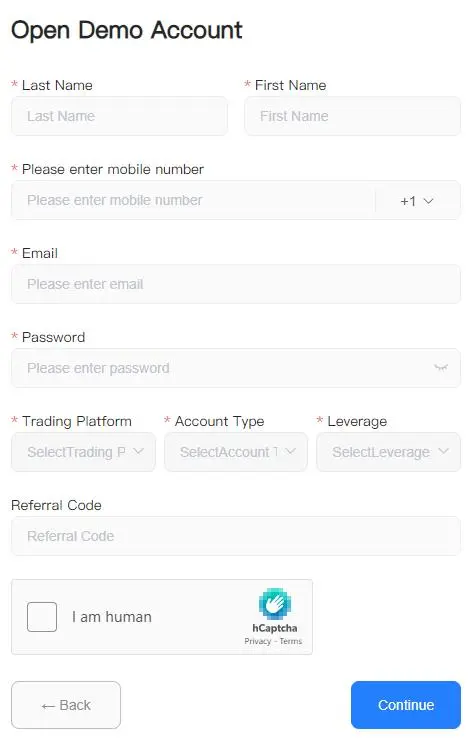Open the Account Type selector
Screen dimensions: 474x746
tap(236, 452)
